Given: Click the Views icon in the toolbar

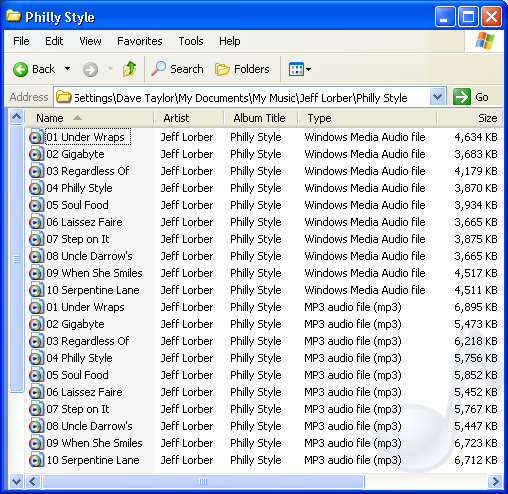Looking at the screenshot, I should [x=296, y=69].
